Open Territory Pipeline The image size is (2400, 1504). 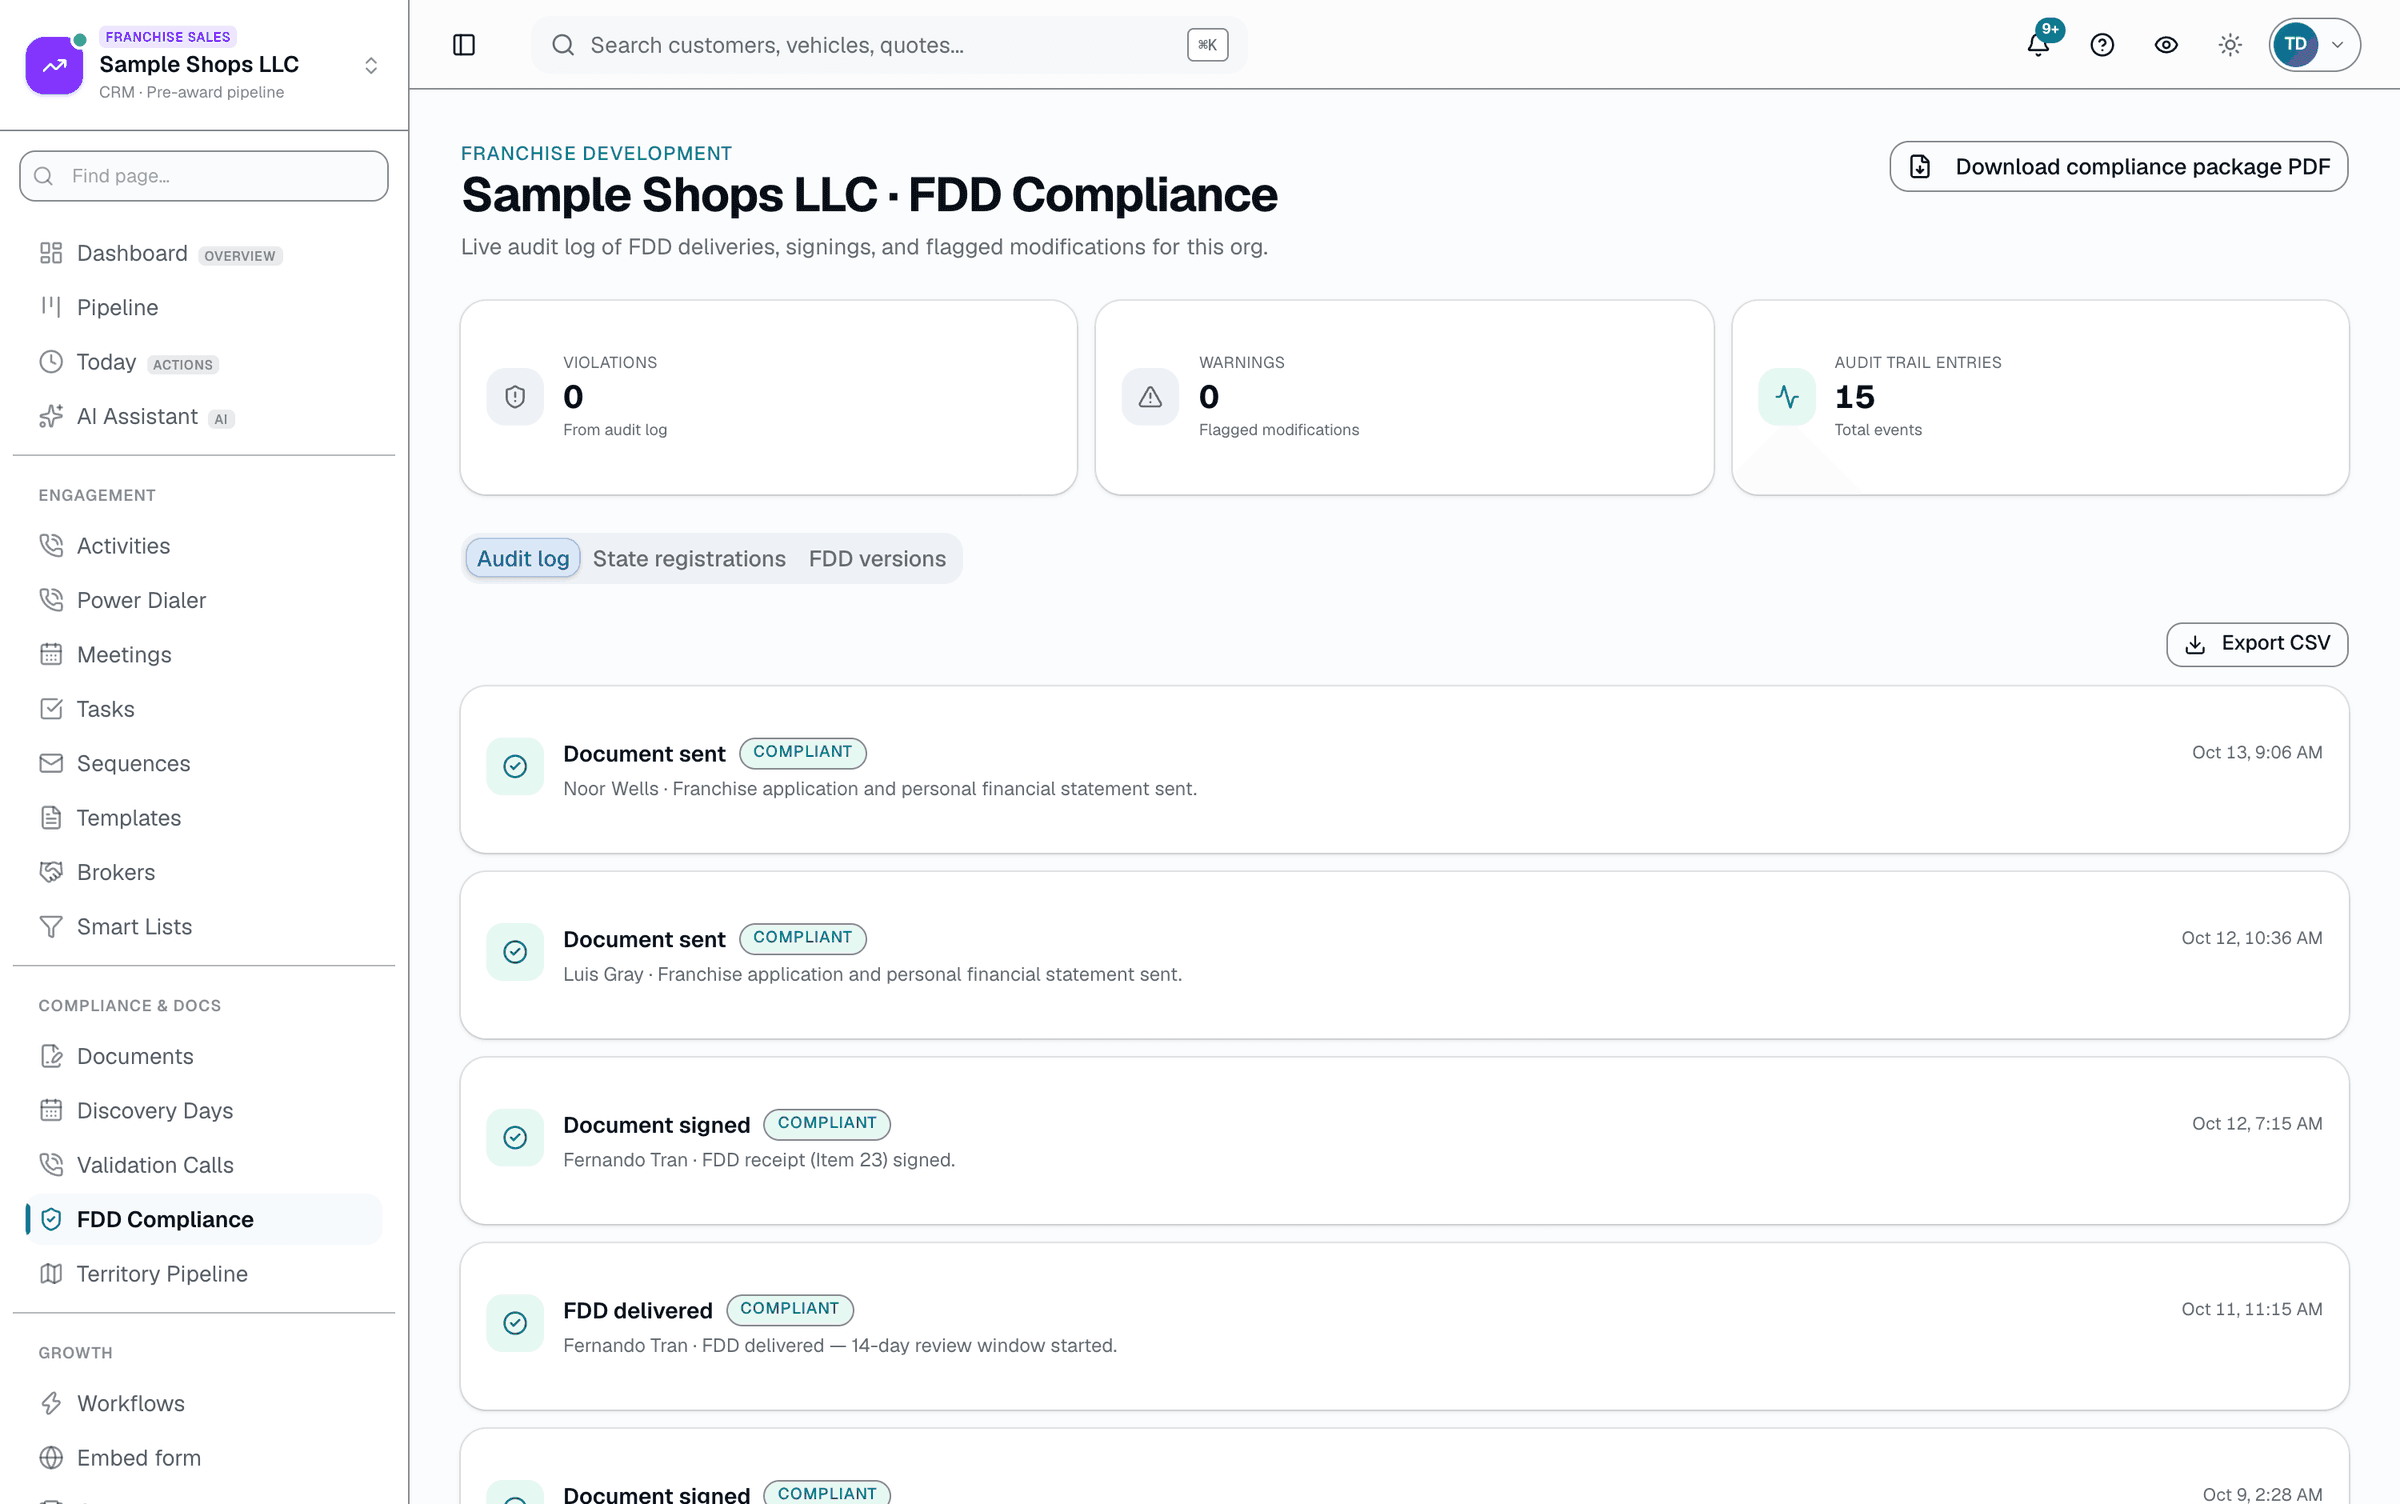(x=204, y=1274)
